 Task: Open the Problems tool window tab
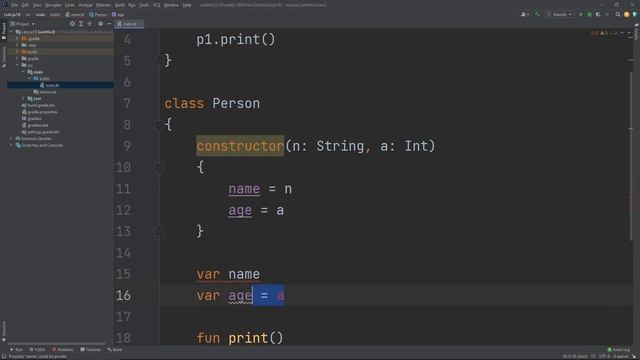pyautogui.click(x=62, y=349)
